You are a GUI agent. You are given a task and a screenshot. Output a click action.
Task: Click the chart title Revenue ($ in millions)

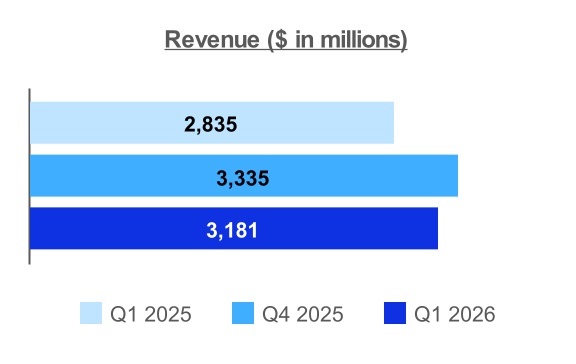(286, 40)
